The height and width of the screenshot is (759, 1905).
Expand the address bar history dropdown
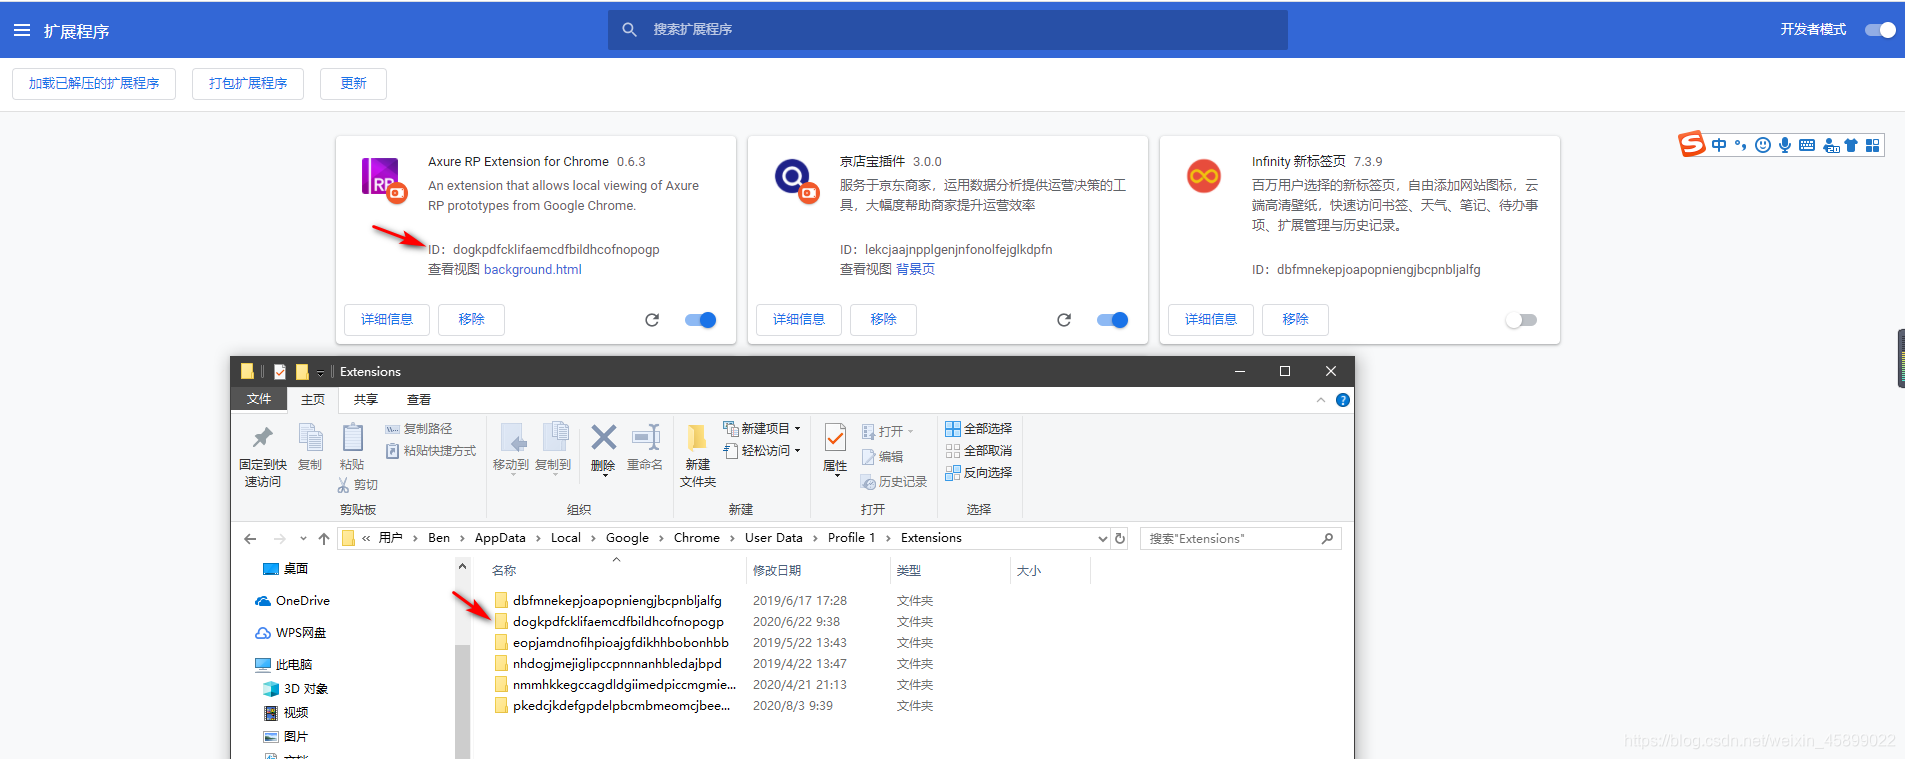click(1102, 538)
